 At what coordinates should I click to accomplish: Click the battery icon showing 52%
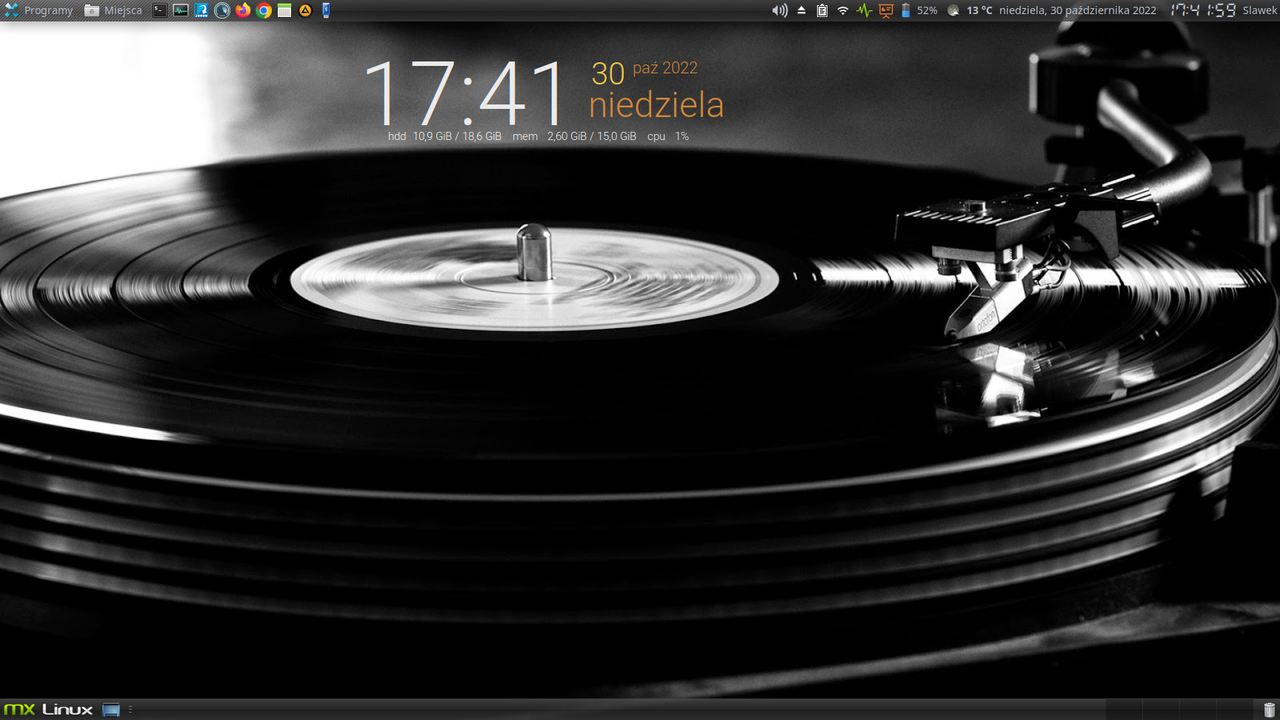[x=906, y=10]
